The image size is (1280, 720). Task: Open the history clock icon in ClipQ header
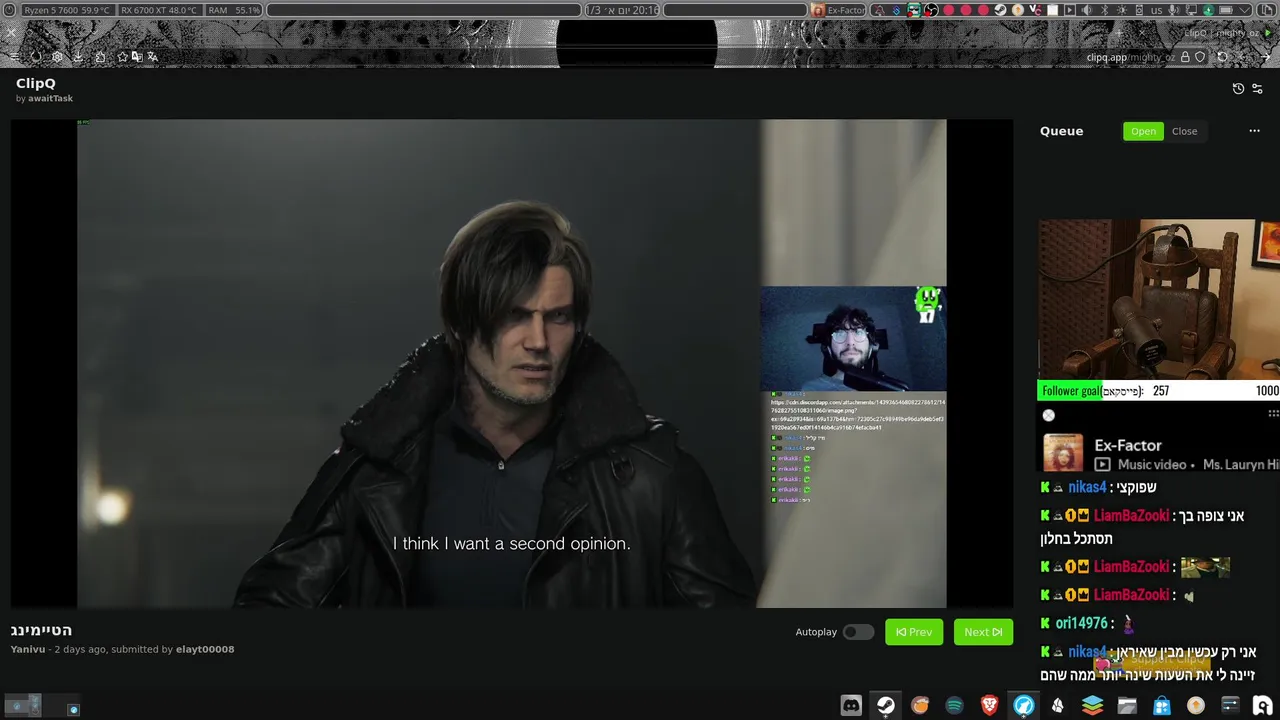tap(1238, 88)
